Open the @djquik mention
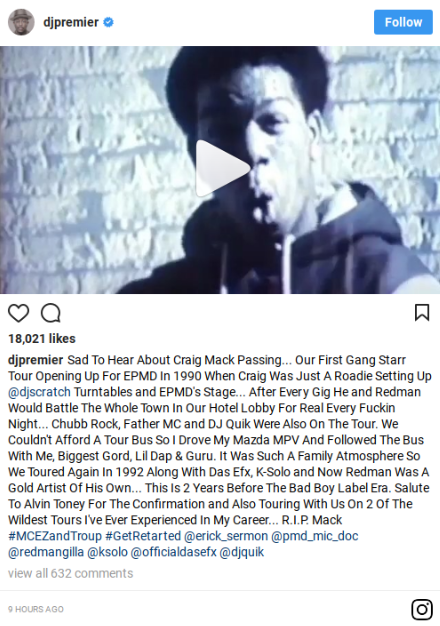The height and width of the screenshot is (626, 440). coord(242,552)
